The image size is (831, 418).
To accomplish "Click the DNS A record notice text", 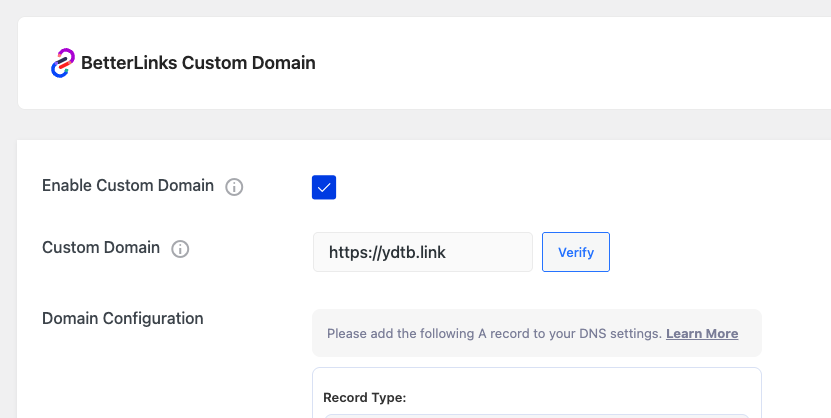I will pyautogui.click(x=494, y=334).
